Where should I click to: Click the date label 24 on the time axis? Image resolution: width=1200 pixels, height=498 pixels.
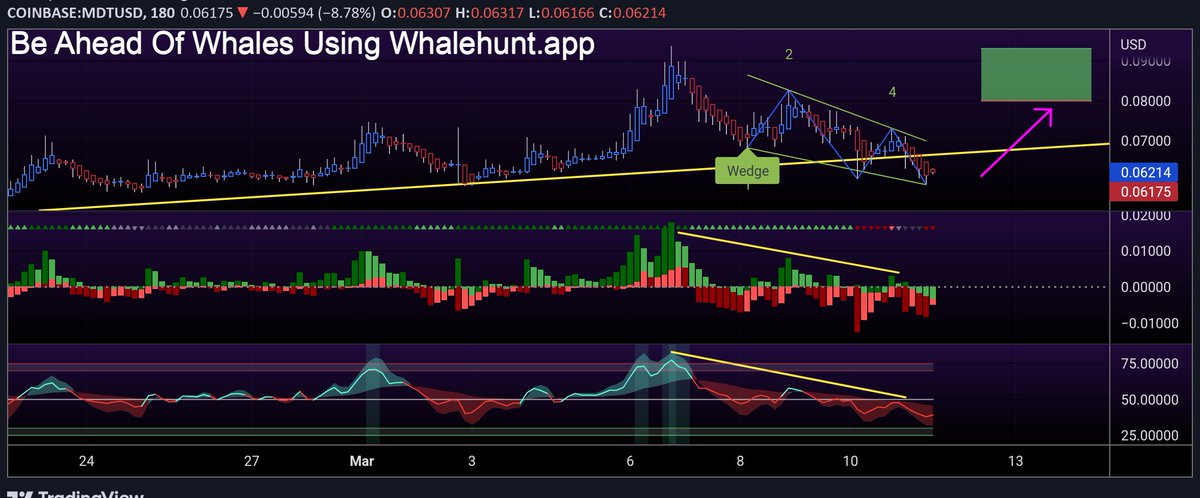[x=86, y=462]
